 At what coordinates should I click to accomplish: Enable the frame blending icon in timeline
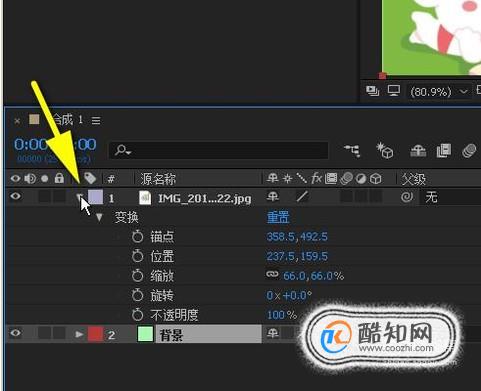coord(444,151)
